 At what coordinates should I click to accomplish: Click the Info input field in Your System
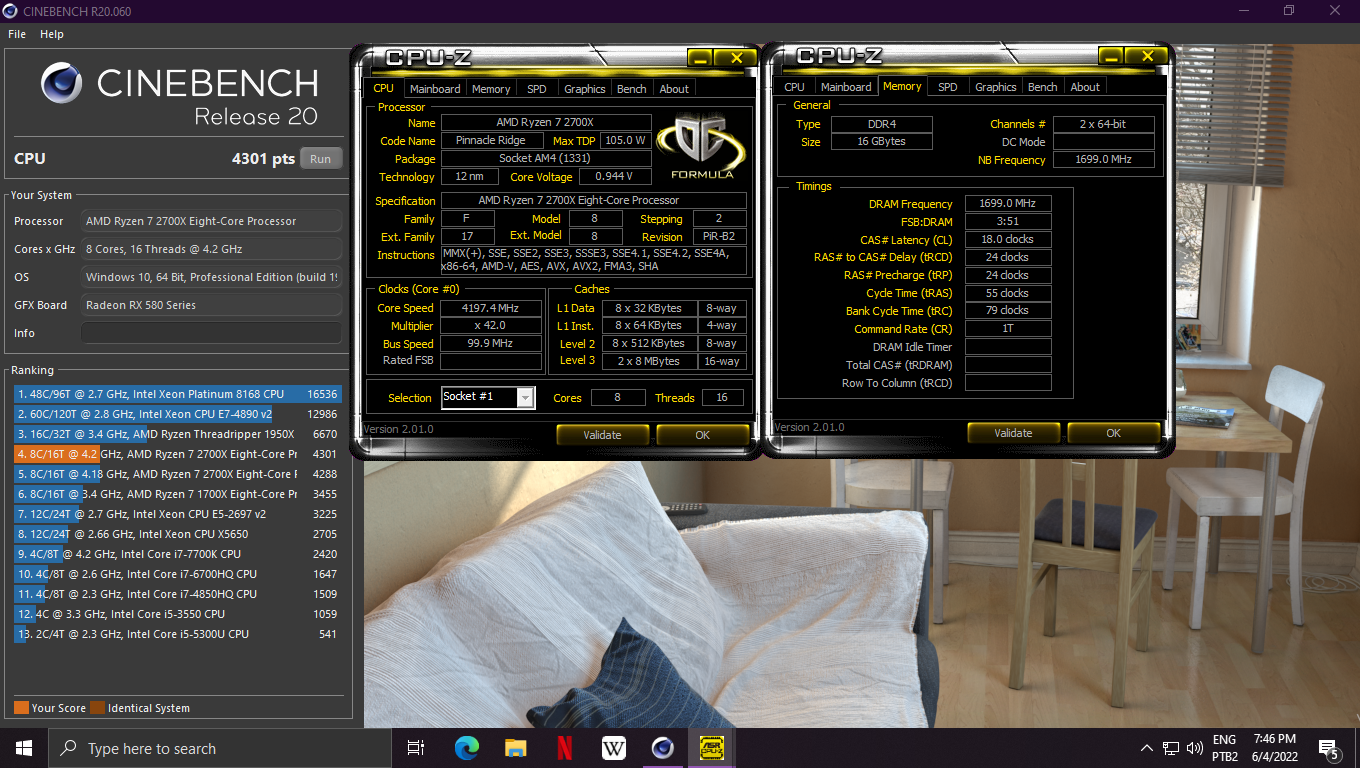point(211,333)
